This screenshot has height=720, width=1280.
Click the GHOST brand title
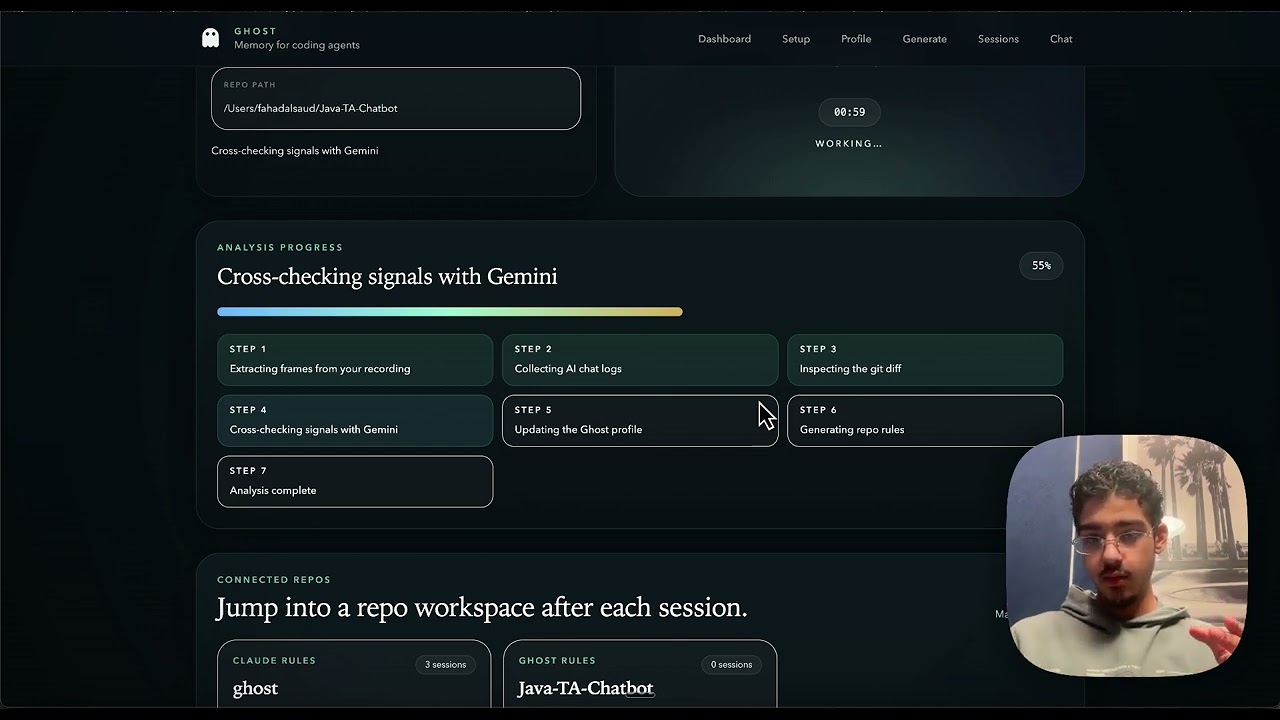pyautogui.click(x=255, y=32)
